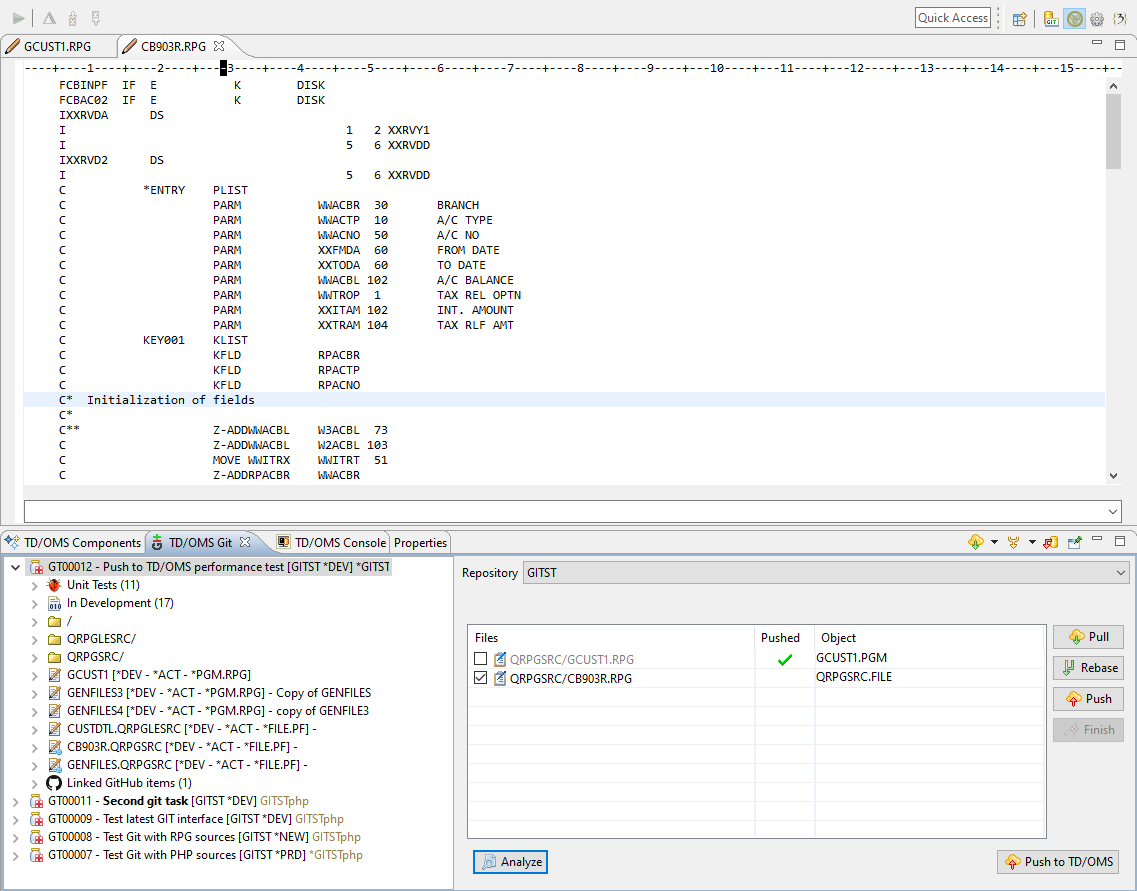Screen dimensions: 1137x891
Task: Click the red arrow database icon
Action: click(1051, 542)
